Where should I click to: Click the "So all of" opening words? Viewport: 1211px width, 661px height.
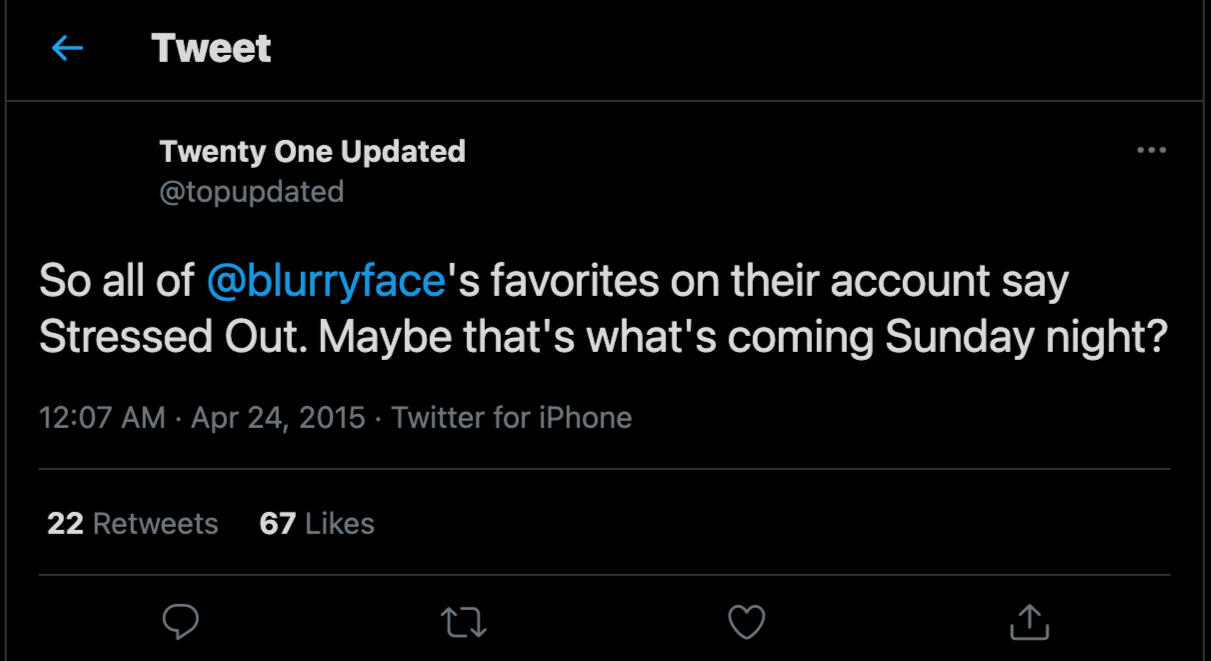pyautogui.click(x=116, y=282)
